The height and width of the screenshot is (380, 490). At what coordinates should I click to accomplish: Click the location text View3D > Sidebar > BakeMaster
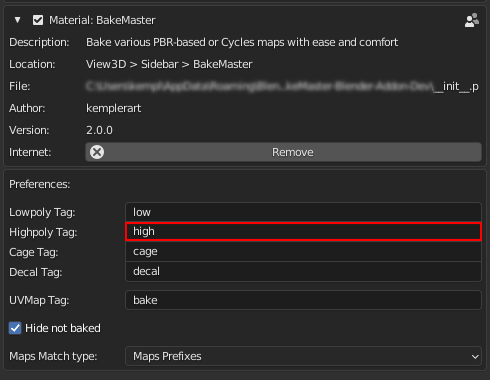coord(169,64)
